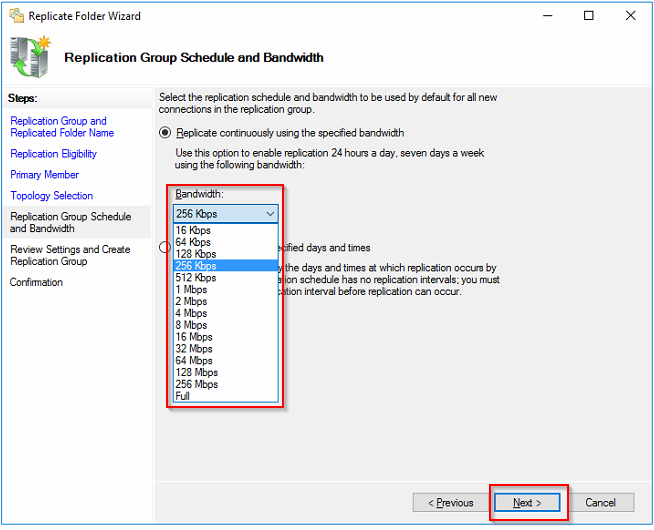Select 256 Mbps bandwidth entry

[196, 384]
